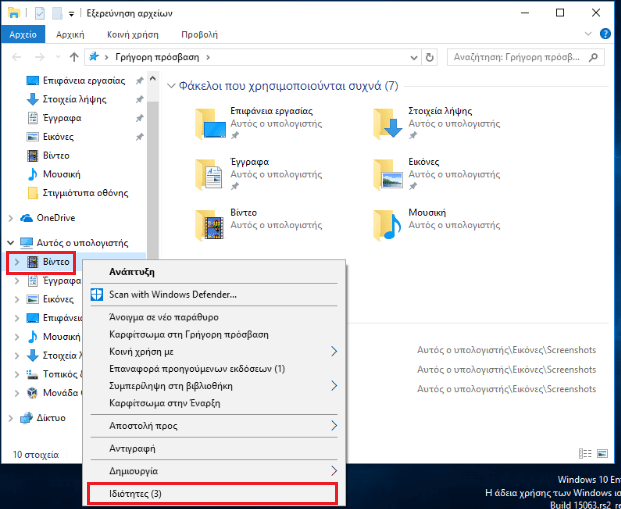Viewport: 621px width, 509px height.
Task: Click the New folder quick access toolbar icon
Action: (x=57, y=14)
